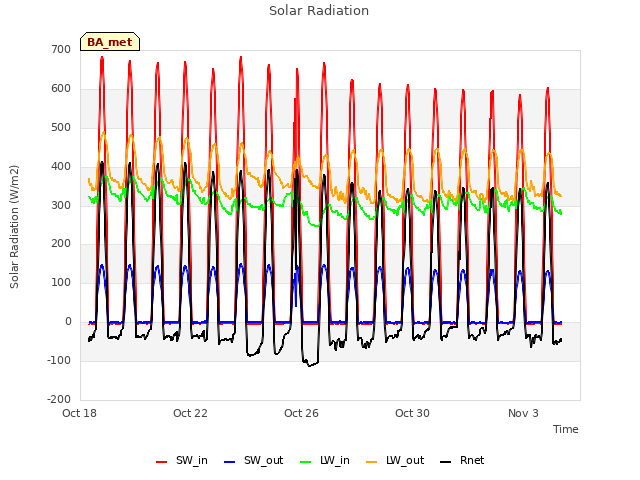
Task: Click the Oct 30 x-axis tick label
Action: (x=412, y=413)
